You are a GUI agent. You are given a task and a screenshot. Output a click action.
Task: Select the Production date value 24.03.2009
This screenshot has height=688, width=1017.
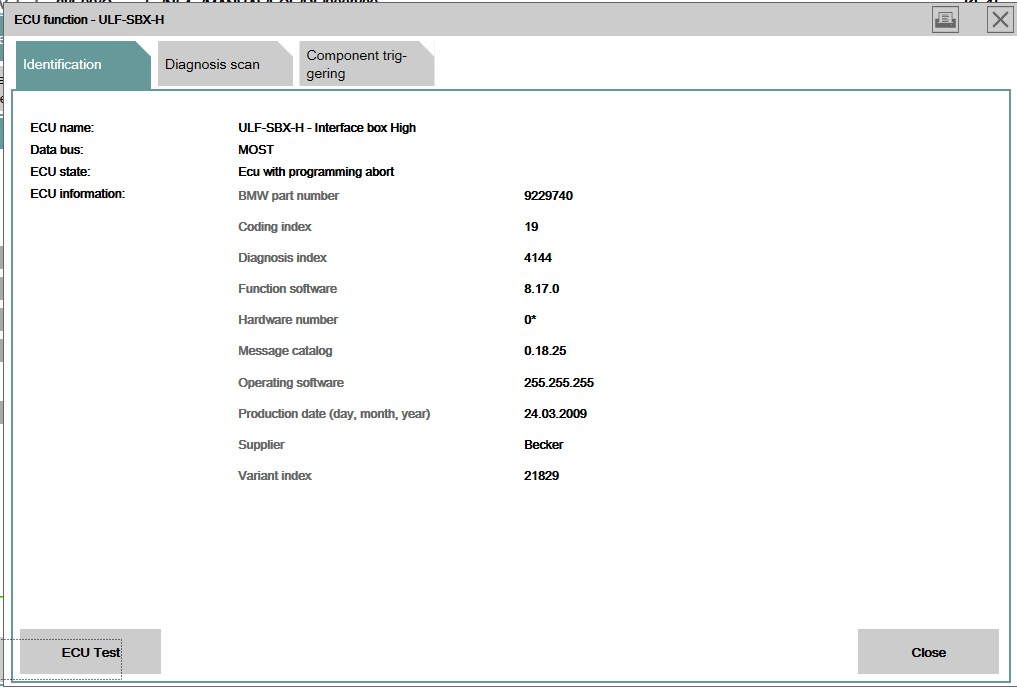point(555,414)
